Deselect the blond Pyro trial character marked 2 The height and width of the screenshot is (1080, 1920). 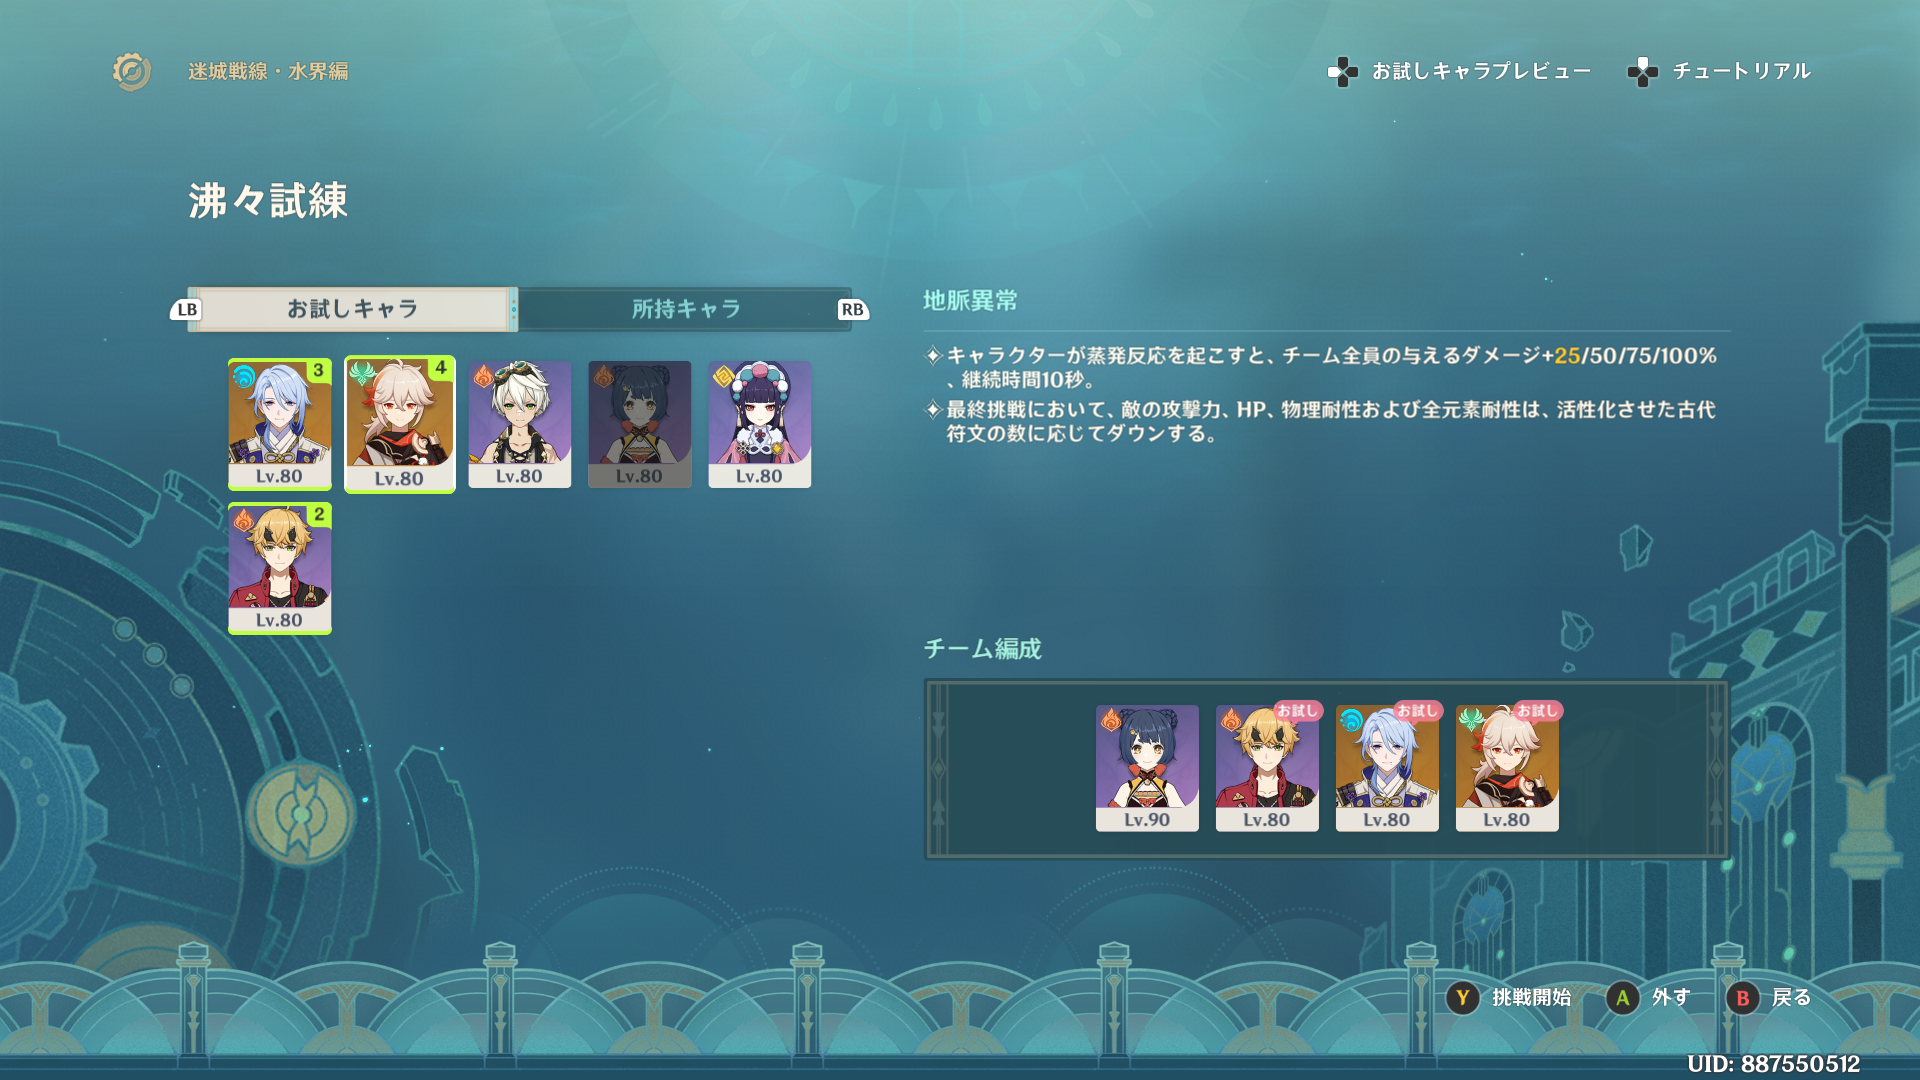click(280, 568)
